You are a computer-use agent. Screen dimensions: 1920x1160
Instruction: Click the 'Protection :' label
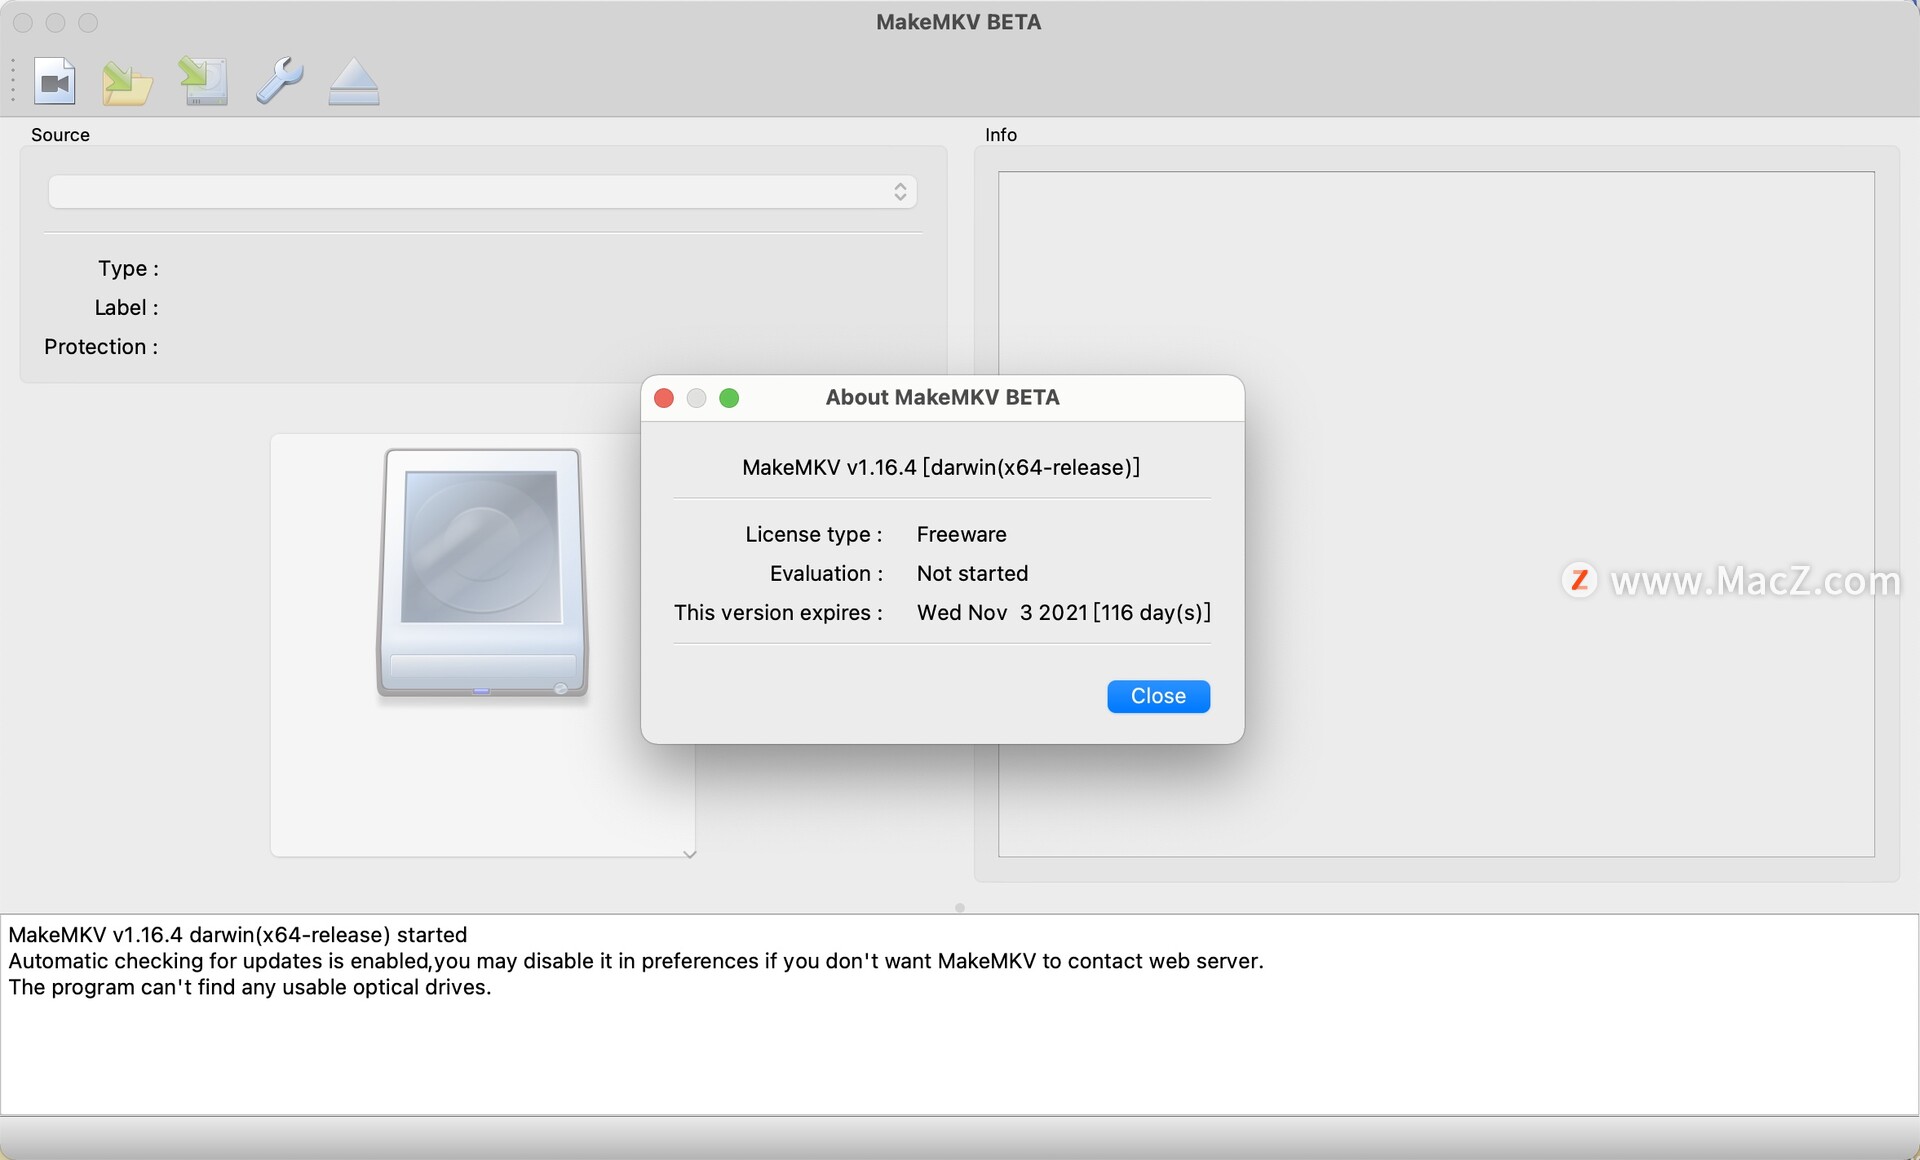(101, 346)
